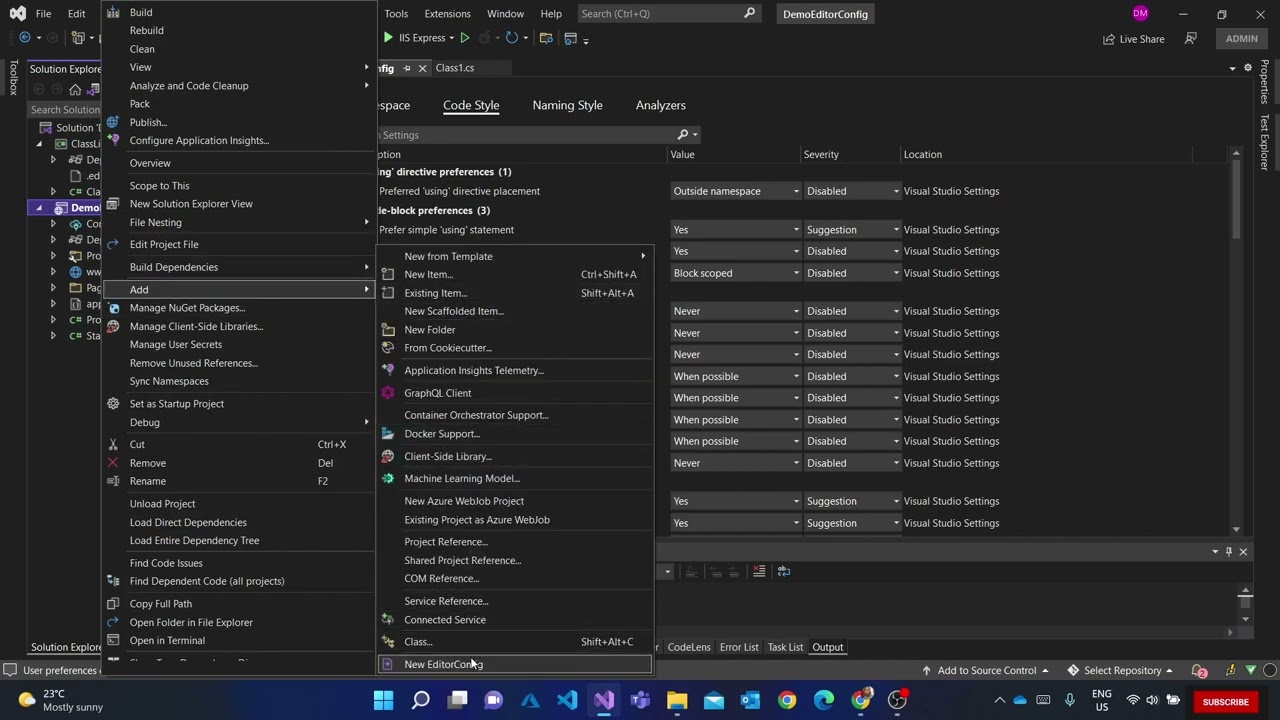Screen dimensions: 1280x720
Task: Click New EditorConfig menu entry
Action: (514, 664)
